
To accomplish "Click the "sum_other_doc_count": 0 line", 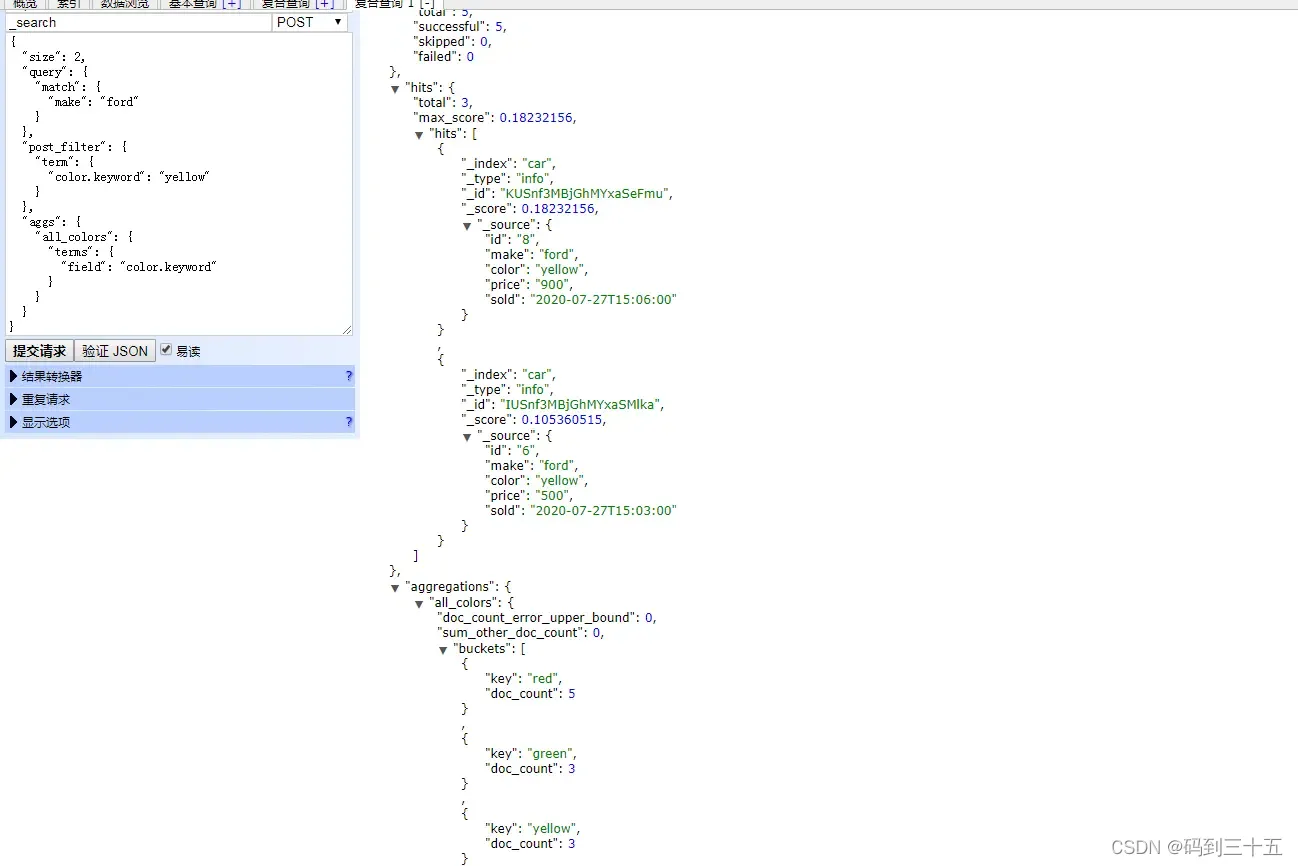I will 520,633.
